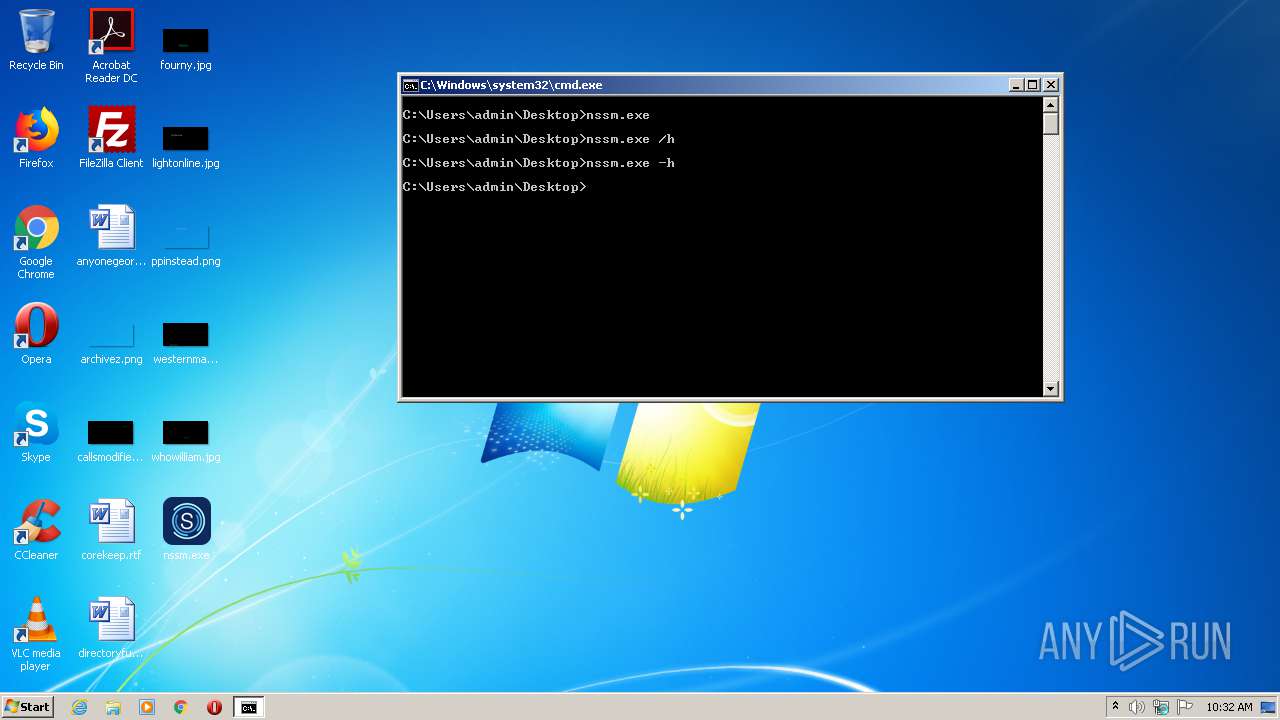The height and width of the screenshot is (720, 1280).
Task: Select the nssm.exe desktop icon
Action: [186, 530]
